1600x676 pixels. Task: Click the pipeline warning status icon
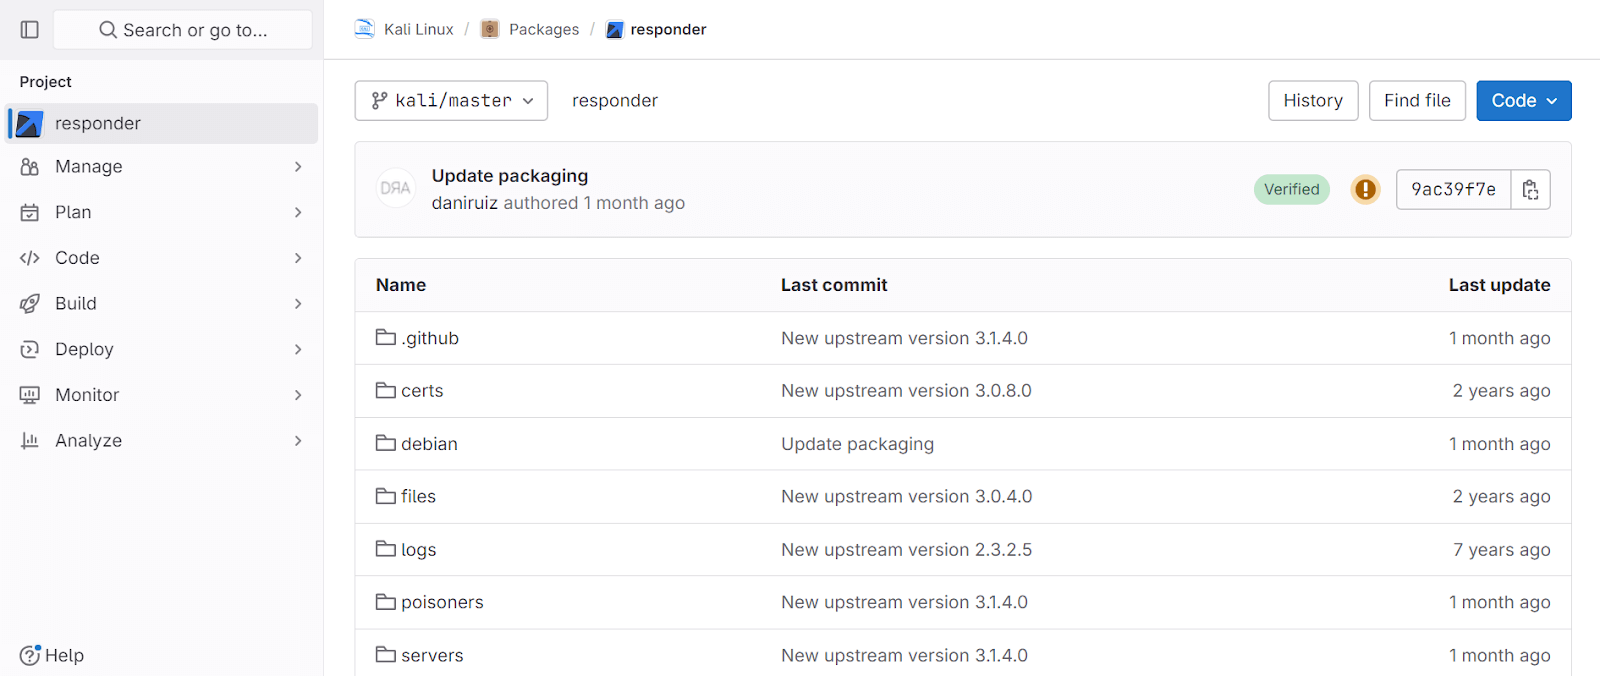pos(1365,189)
